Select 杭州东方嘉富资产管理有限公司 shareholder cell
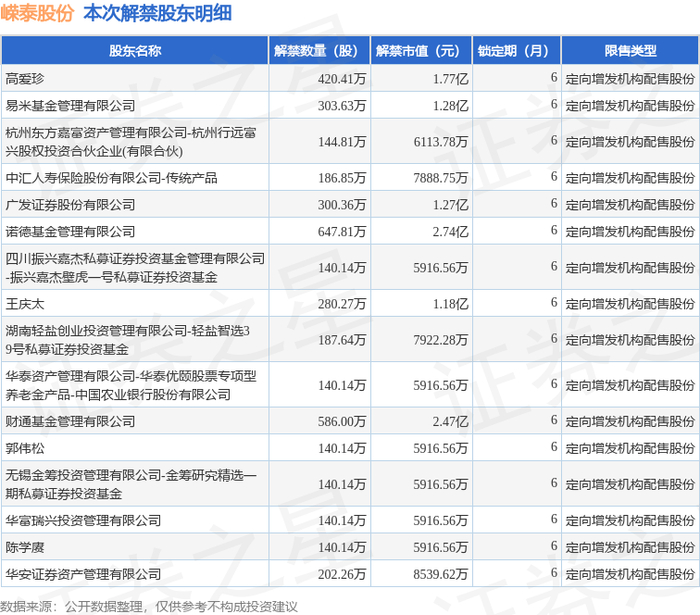 pyautogui.click(x=135, y=141)
